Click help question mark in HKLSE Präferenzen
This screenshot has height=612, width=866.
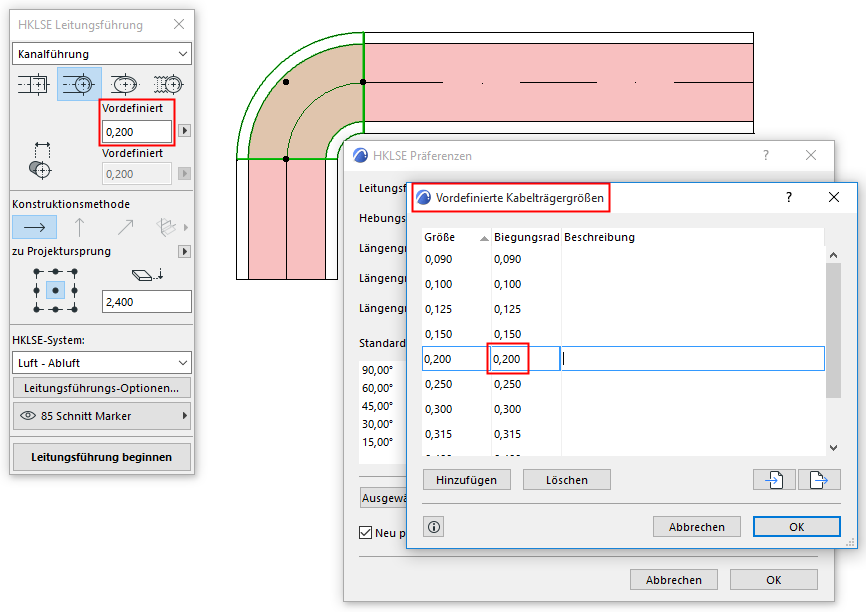pos(765,155)
